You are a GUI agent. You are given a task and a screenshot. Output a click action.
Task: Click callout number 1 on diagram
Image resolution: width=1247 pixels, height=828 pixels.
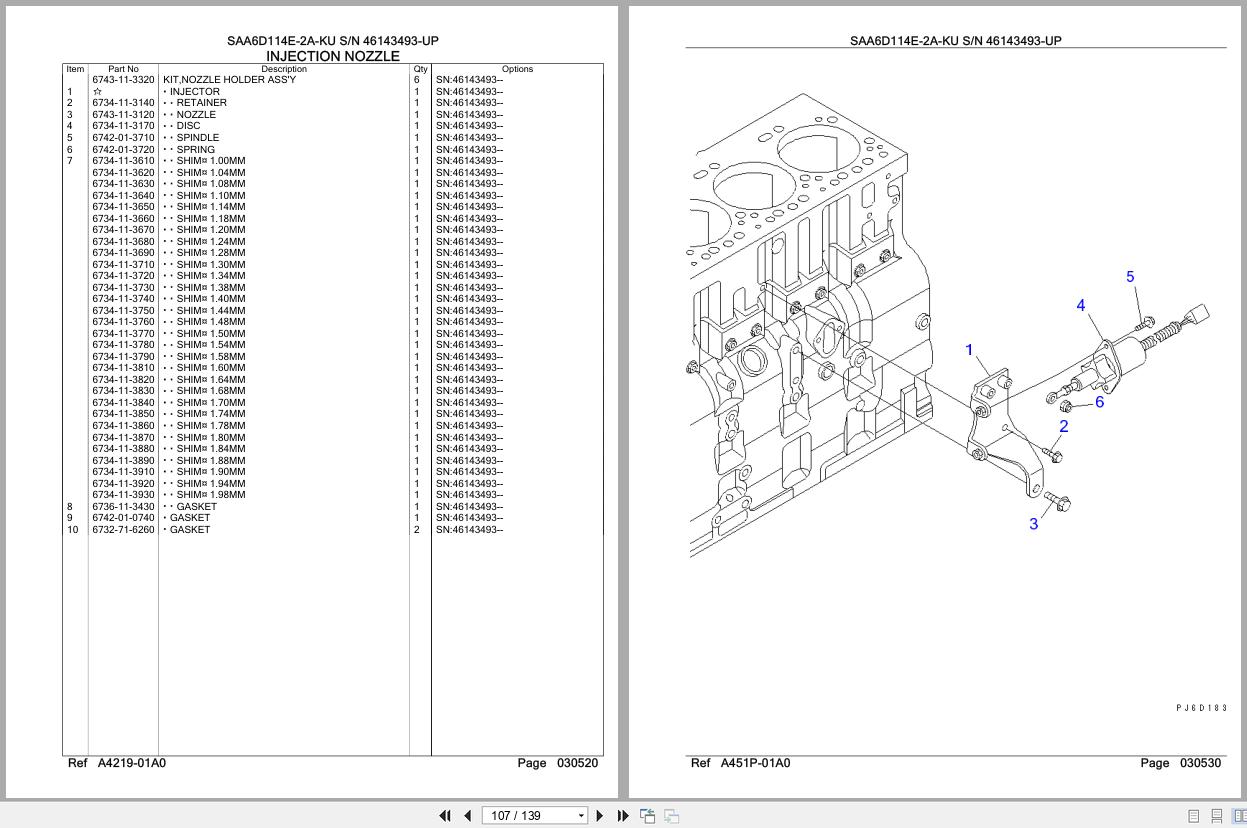[x=969, y=350]
